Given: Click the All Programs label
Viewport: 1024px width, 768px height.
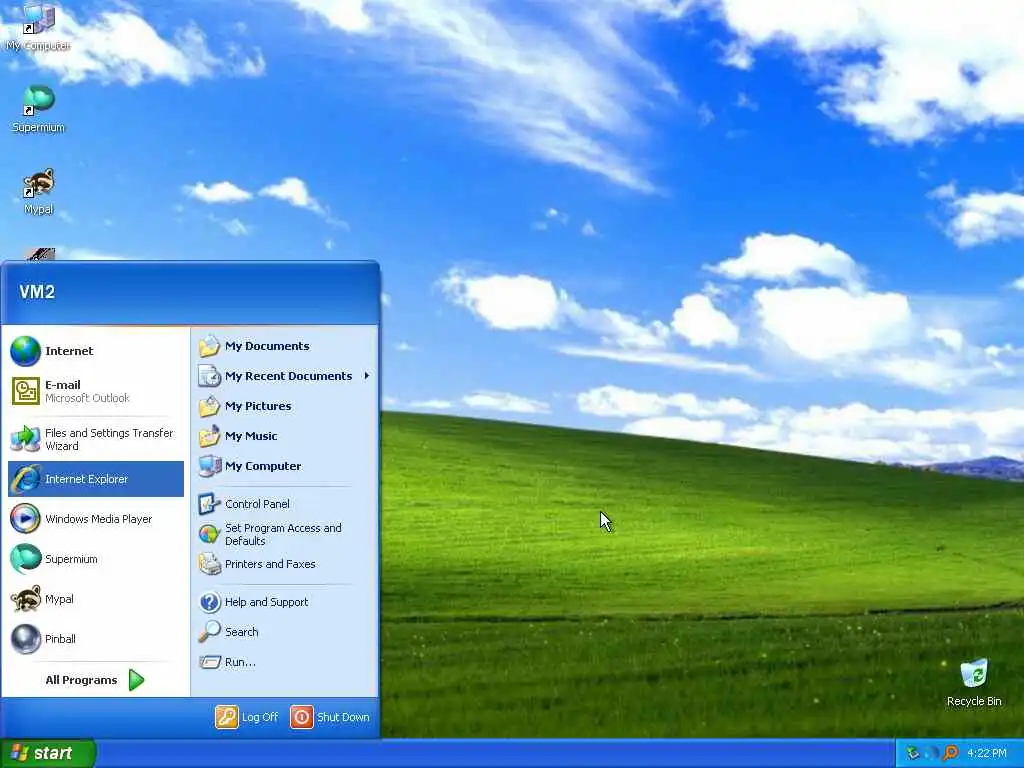Looking at the screenshot, I should tap(81, 680).
